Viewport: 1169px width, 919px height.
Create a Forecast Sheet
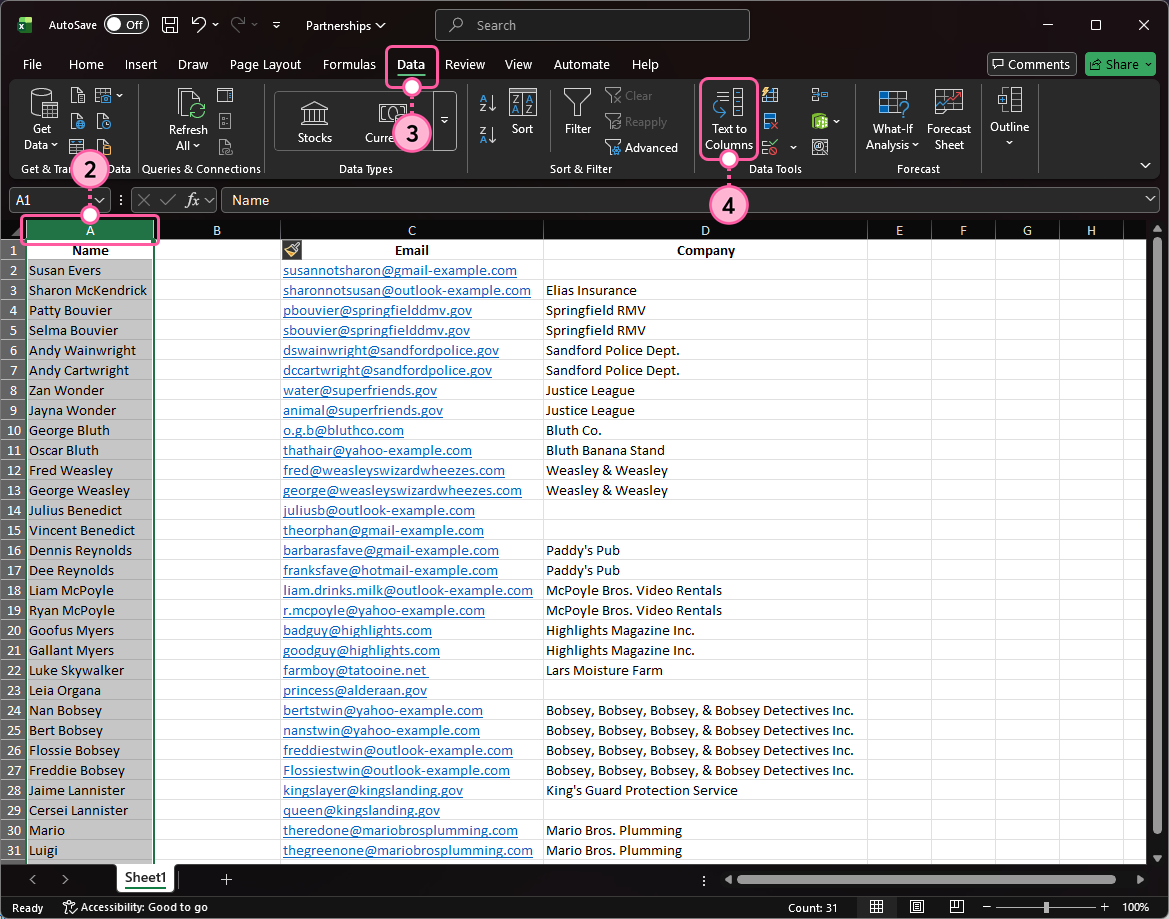pos(948,119)
